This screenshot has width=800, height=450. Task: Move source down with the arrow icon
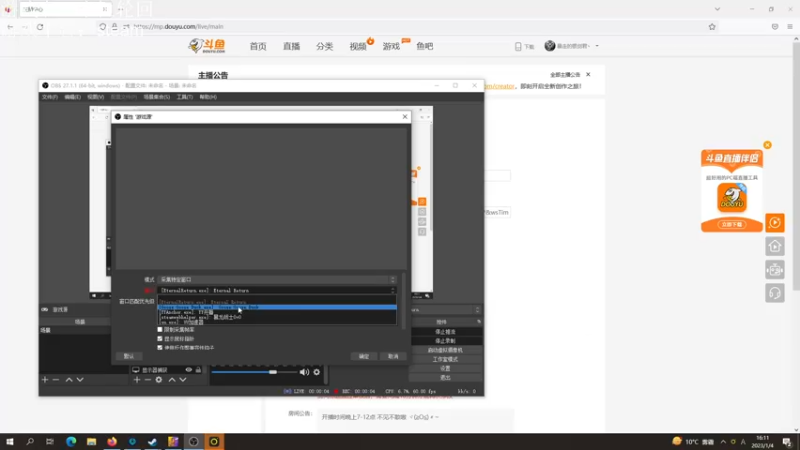(x=183, y=380)
